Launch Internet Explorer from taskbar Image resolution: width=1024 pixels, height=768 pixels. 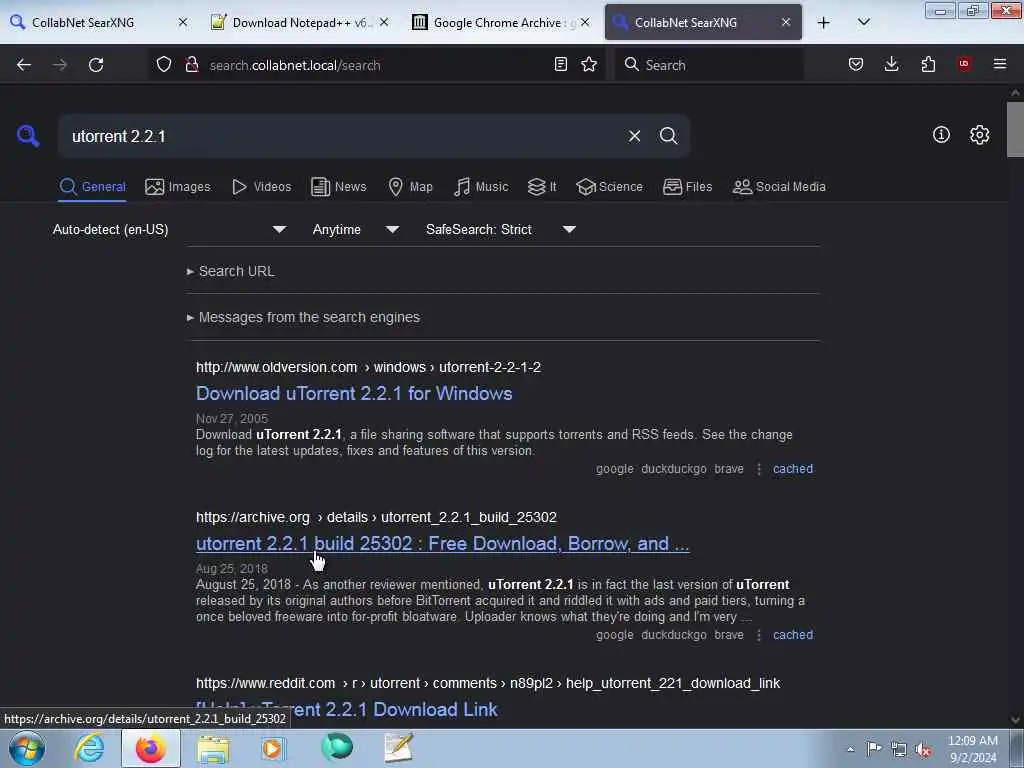tap(89, 748)
